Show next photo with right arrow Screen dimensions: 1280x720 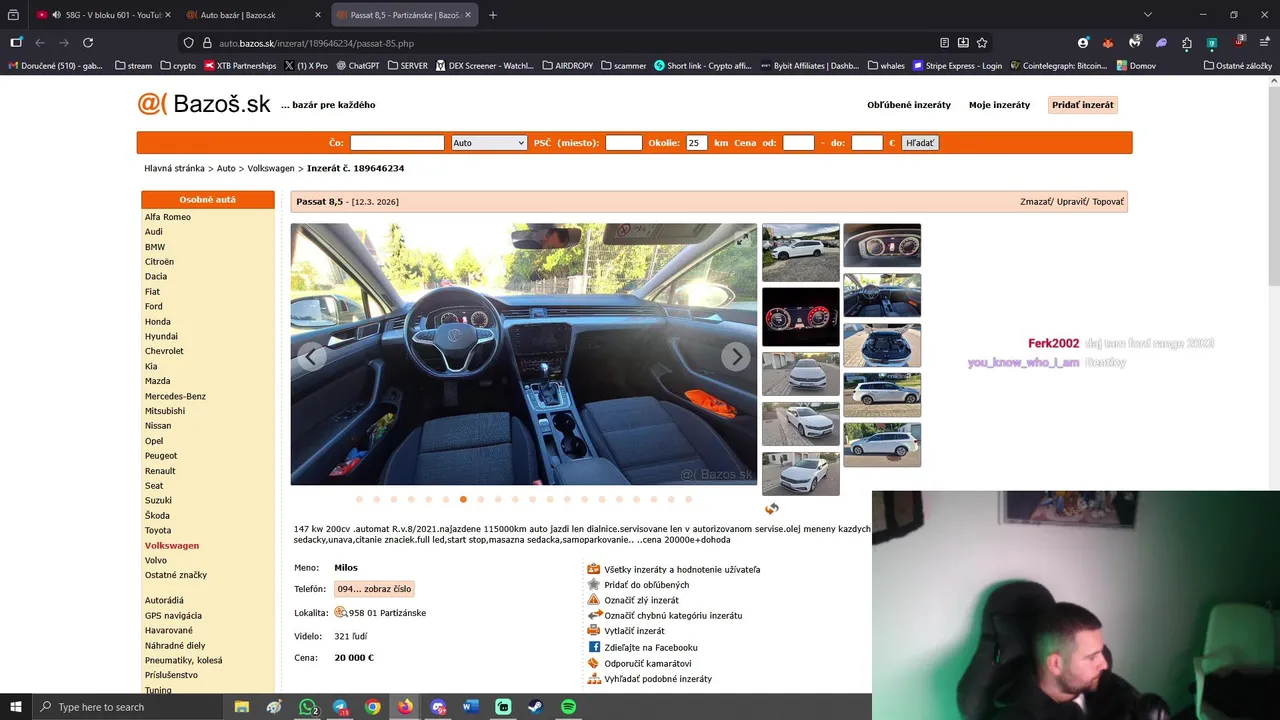736,356
